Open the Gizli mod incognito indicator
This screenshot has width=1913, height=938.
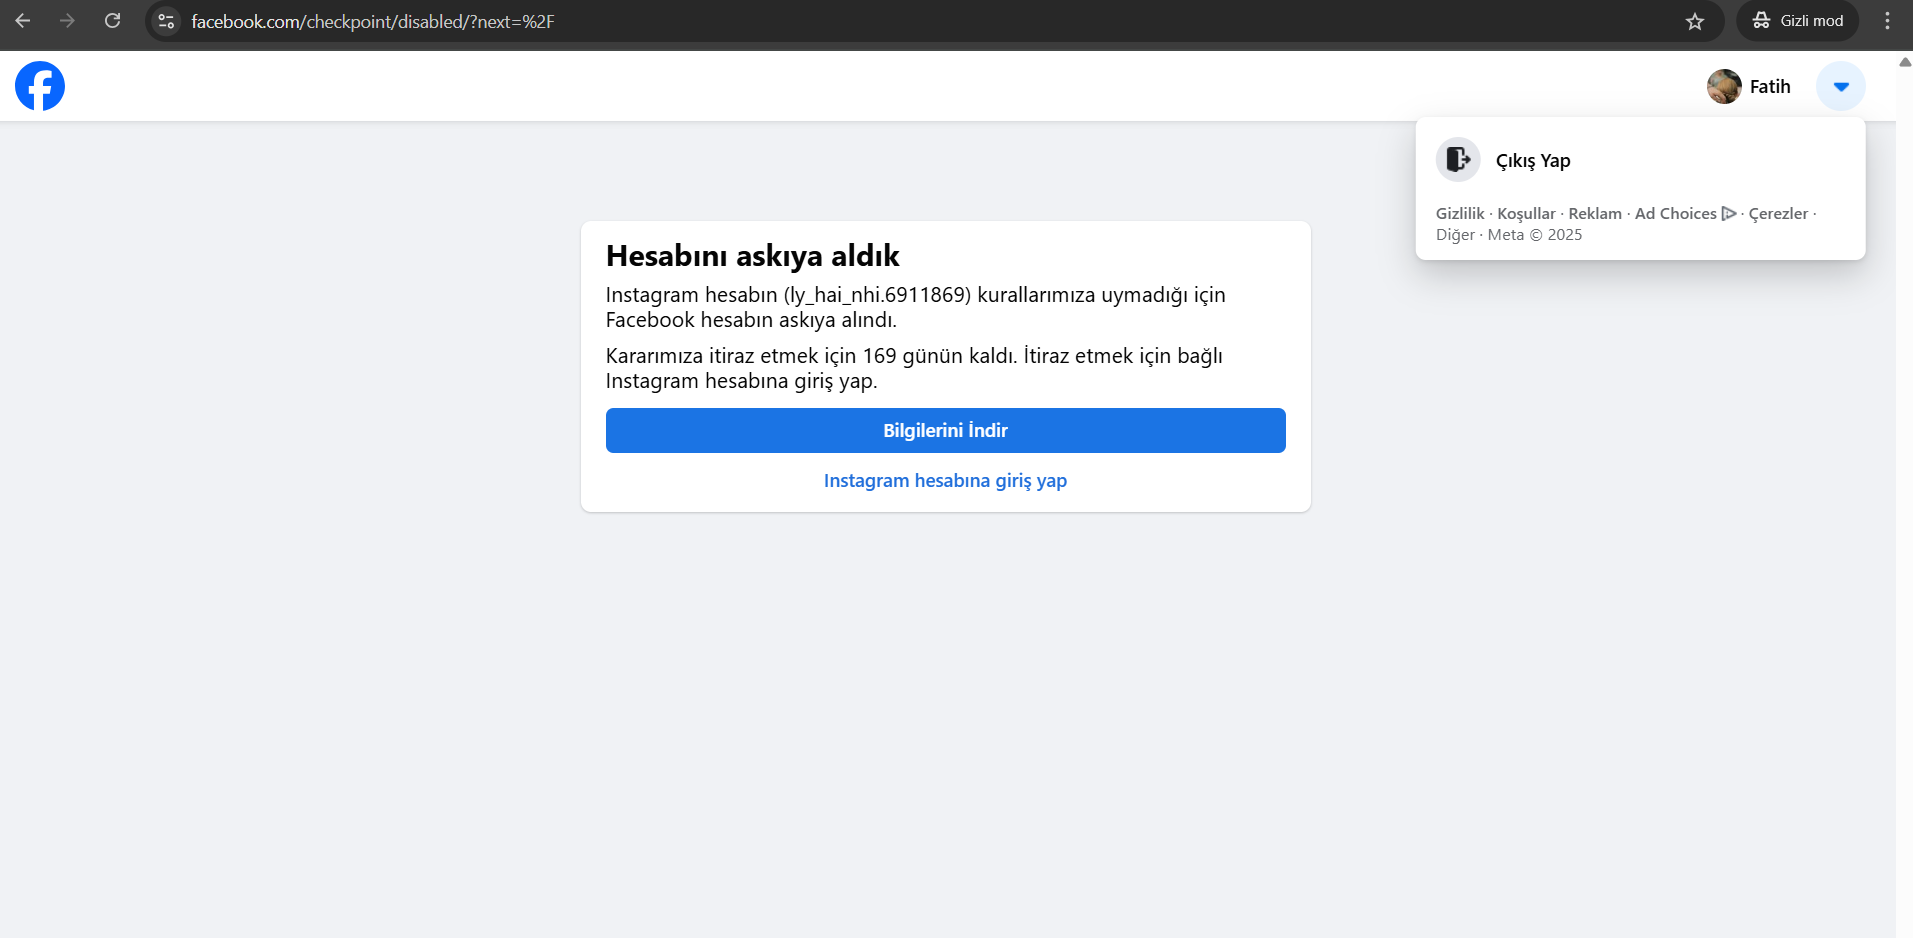[x=1798, y=21]
